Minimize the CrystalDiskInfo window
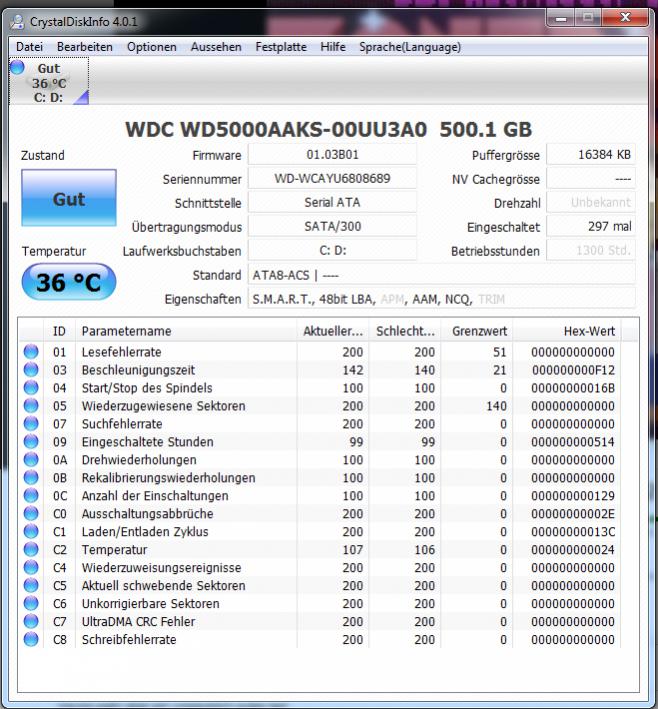 [561, 18]
